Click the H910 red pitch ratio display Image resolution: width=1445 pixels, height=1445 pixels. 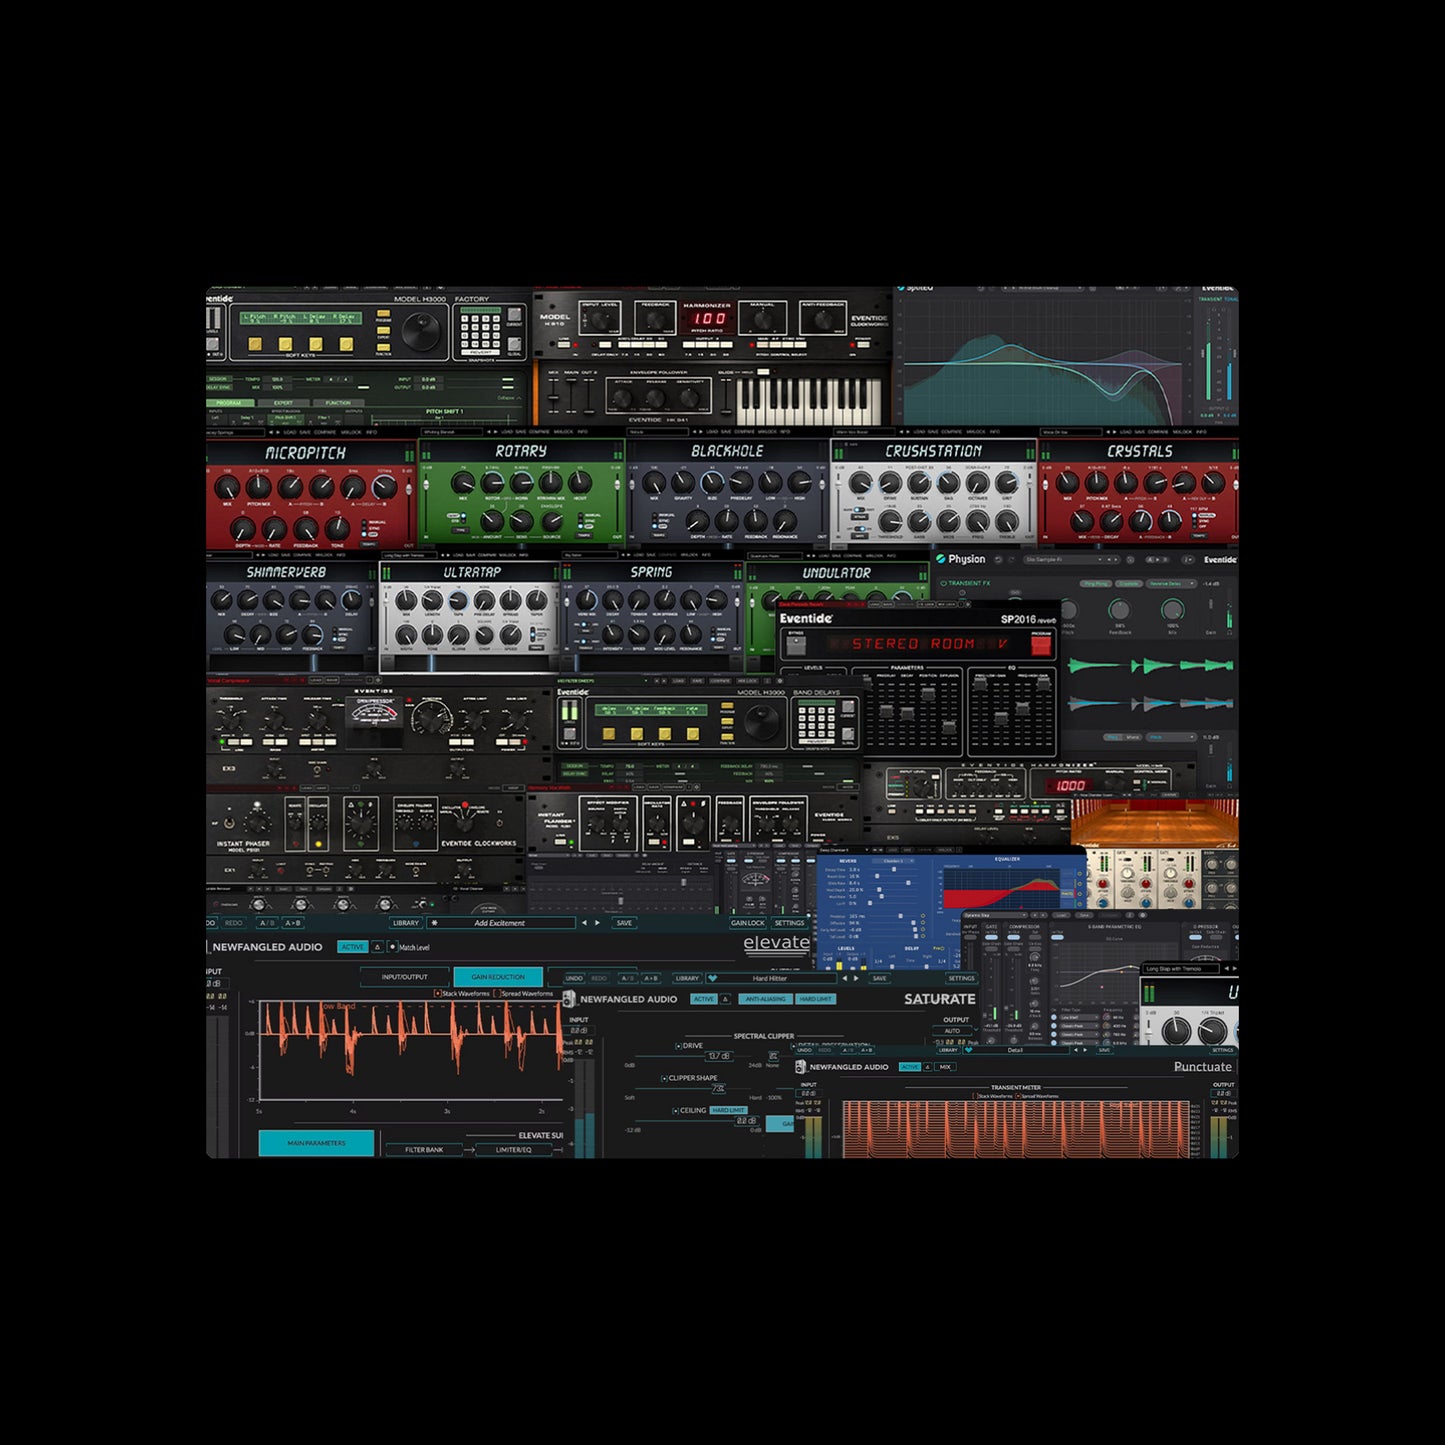tap(709, 319)
